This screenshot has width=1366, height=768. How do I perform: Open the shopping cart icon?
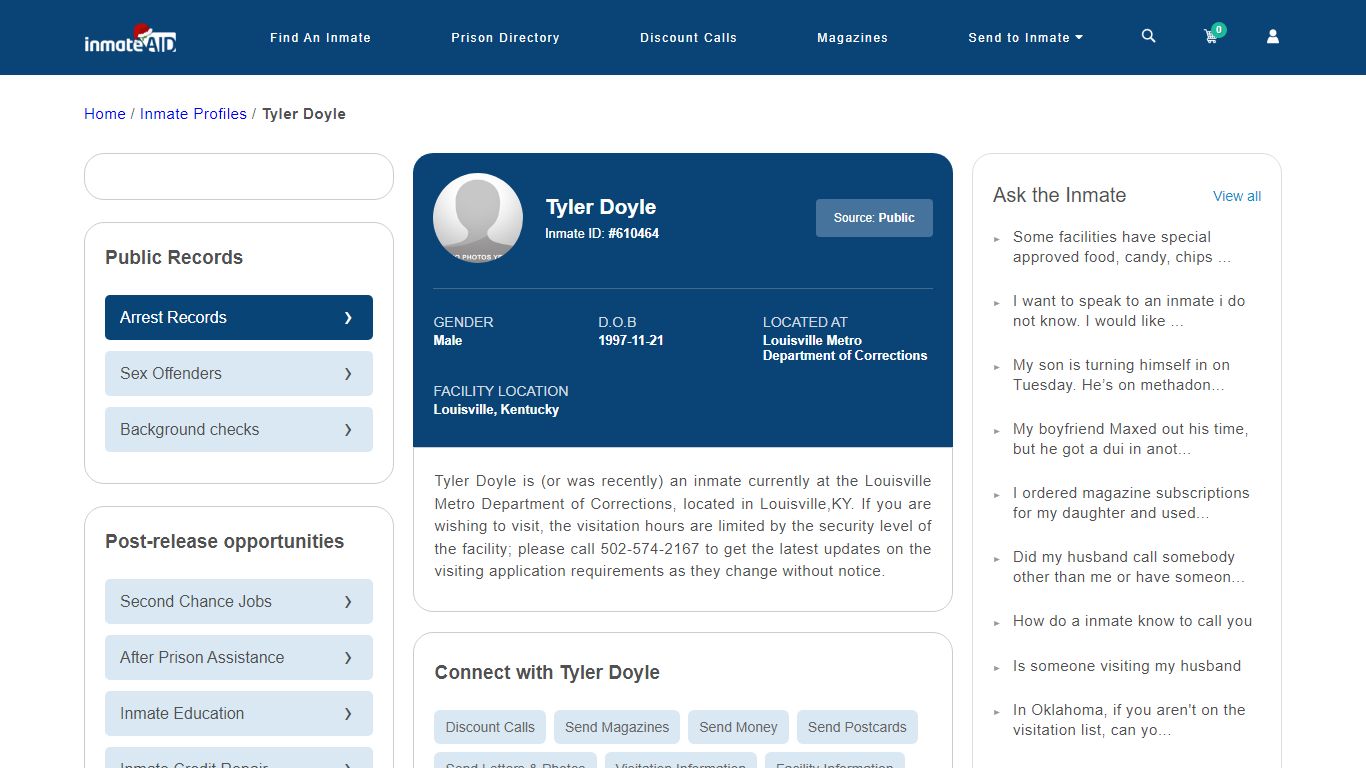1212,35
